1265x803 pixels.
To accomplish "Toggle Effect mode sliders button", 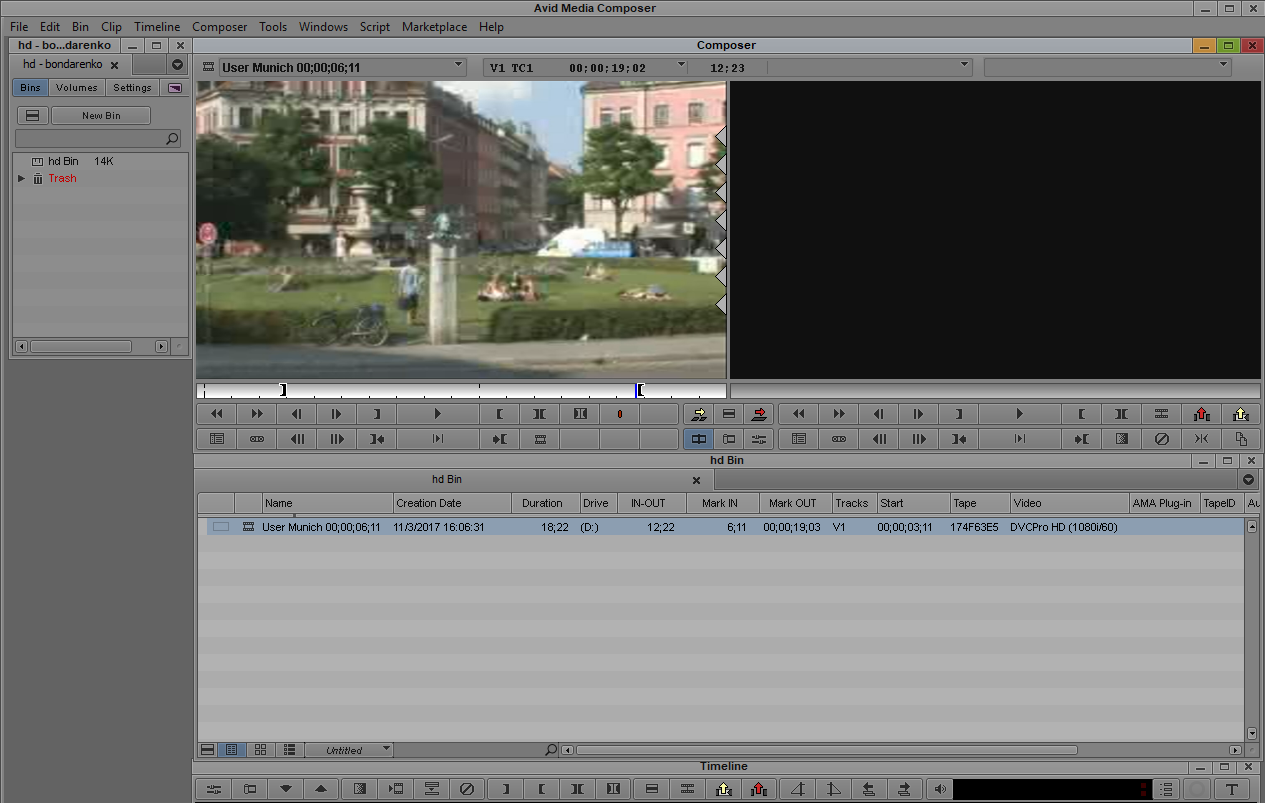I will (759, 439).
